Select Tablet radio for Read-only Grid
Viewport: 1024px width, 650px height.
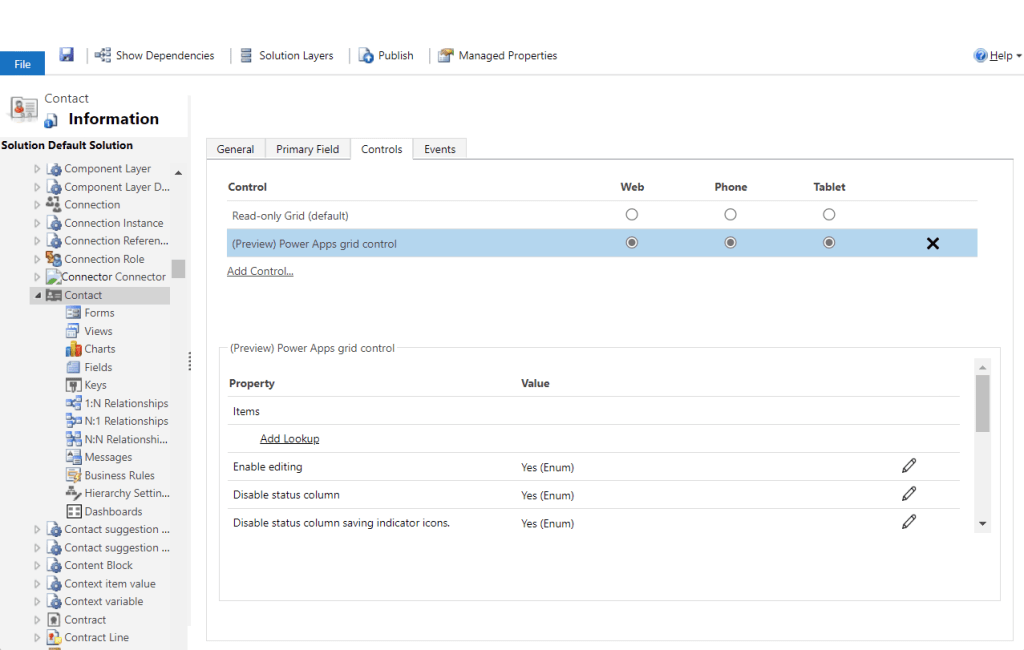click(829, 215)
